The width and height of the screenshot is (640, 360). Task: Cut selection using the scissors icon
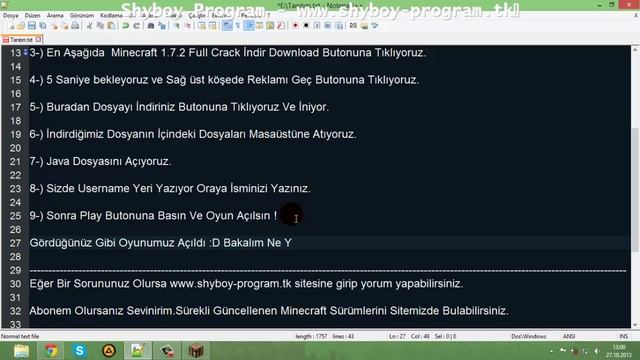coord(89,26)
